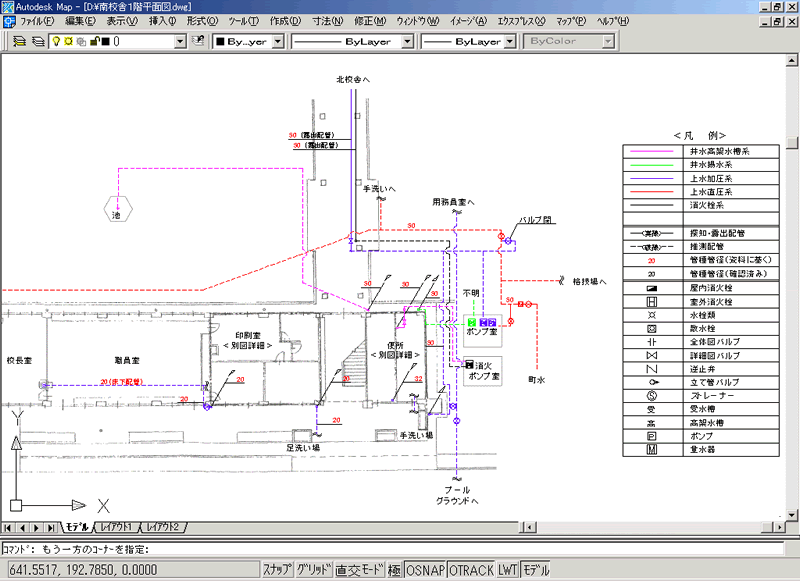Click the Layer Previous icon

(198, 41)
